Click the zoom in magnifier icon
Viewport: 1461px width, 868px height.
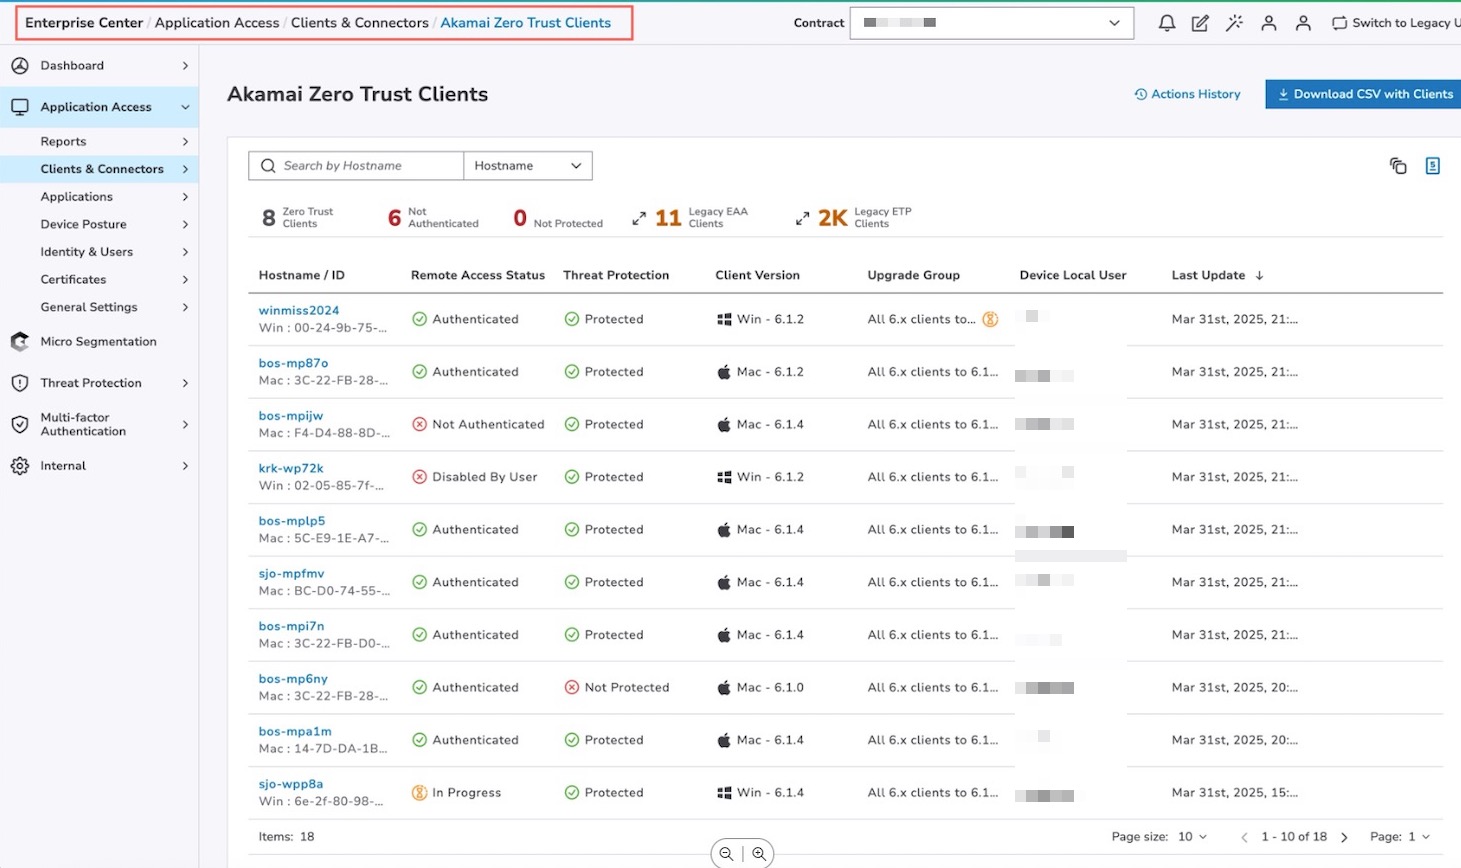click(x=759, y=853)
